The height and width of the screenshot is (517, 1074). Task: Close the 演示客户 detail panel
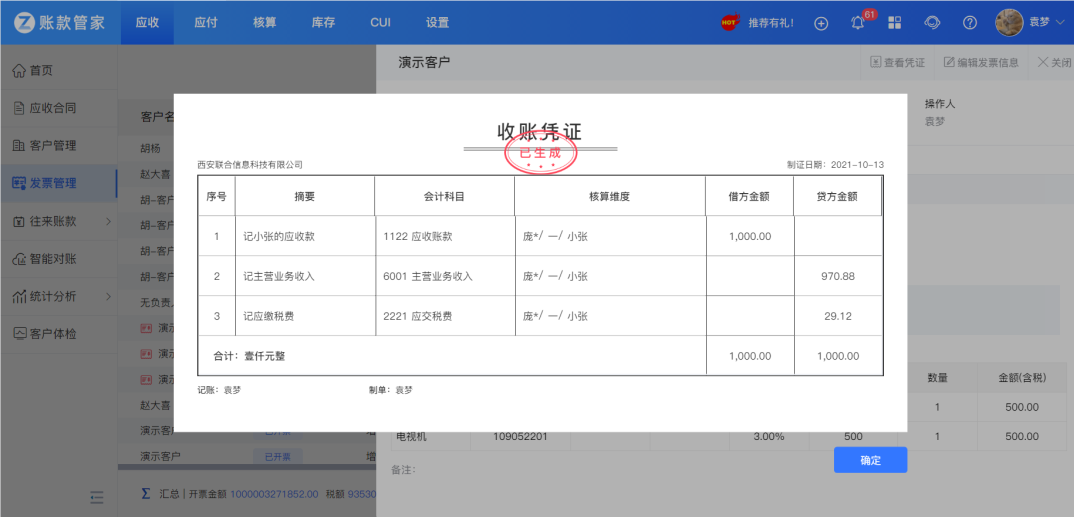coord(1054,62)
